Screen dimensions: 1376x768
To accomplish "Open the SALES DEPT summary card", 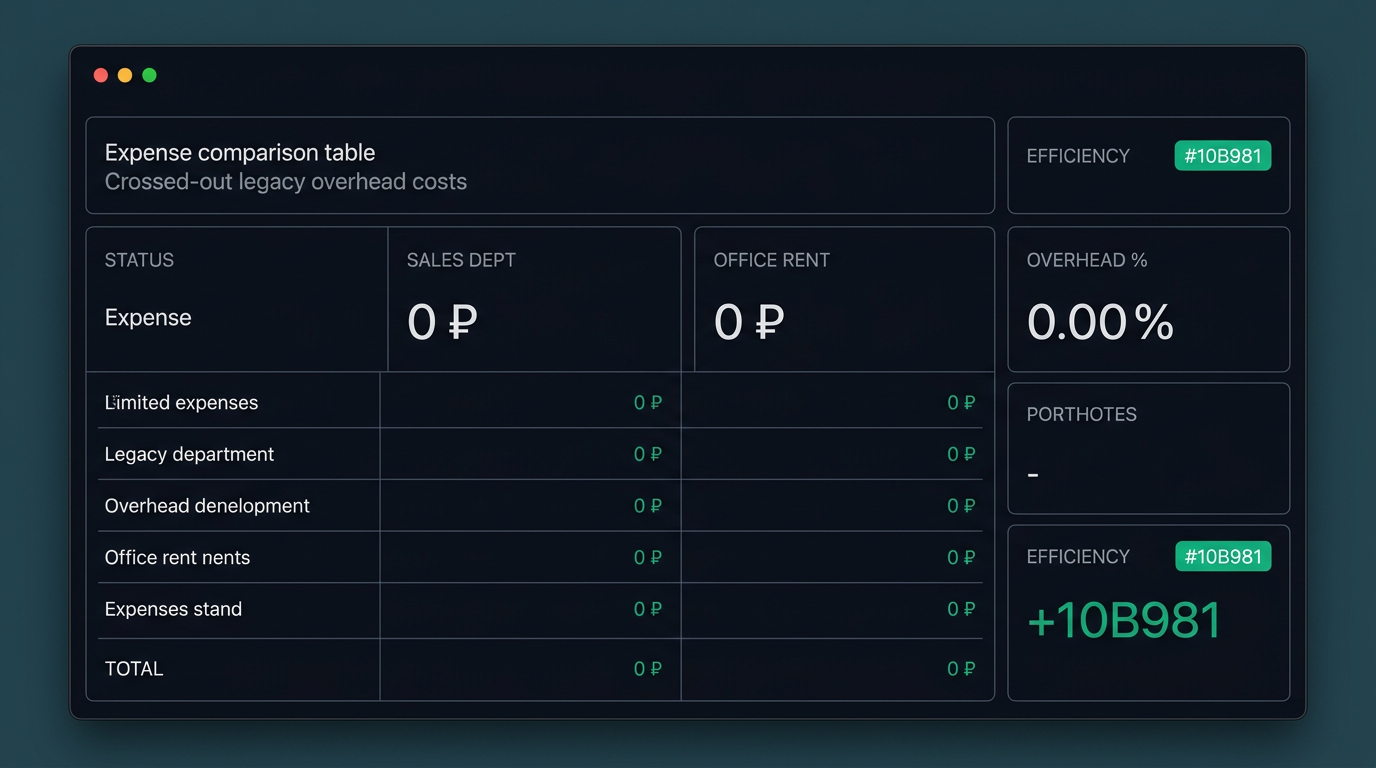I will [x=534, y=299].
